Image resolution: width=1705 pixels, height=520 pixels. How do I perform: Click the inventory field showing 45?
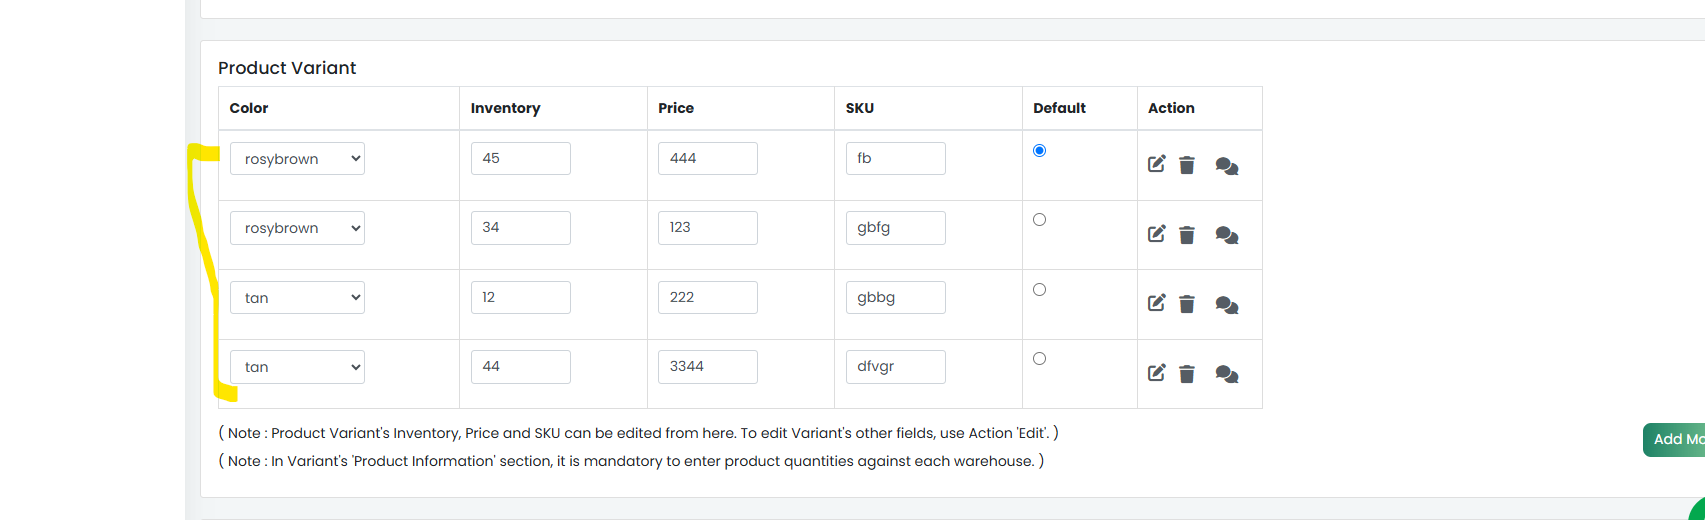[x=521, y=159]
